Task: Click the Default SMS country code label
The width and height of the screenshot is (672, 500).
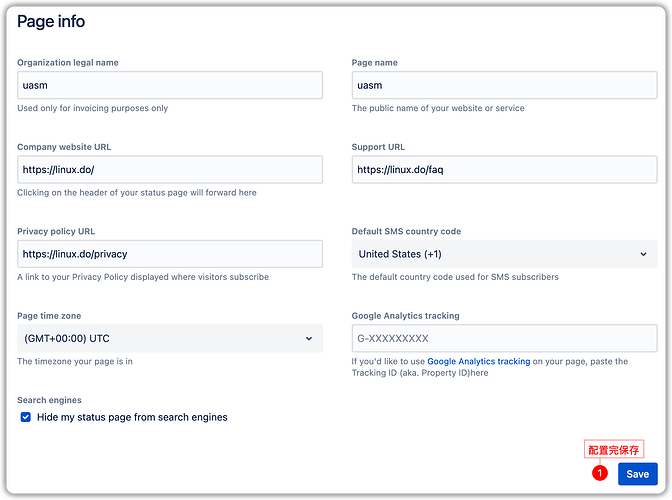Action: (x=406, y=231)
